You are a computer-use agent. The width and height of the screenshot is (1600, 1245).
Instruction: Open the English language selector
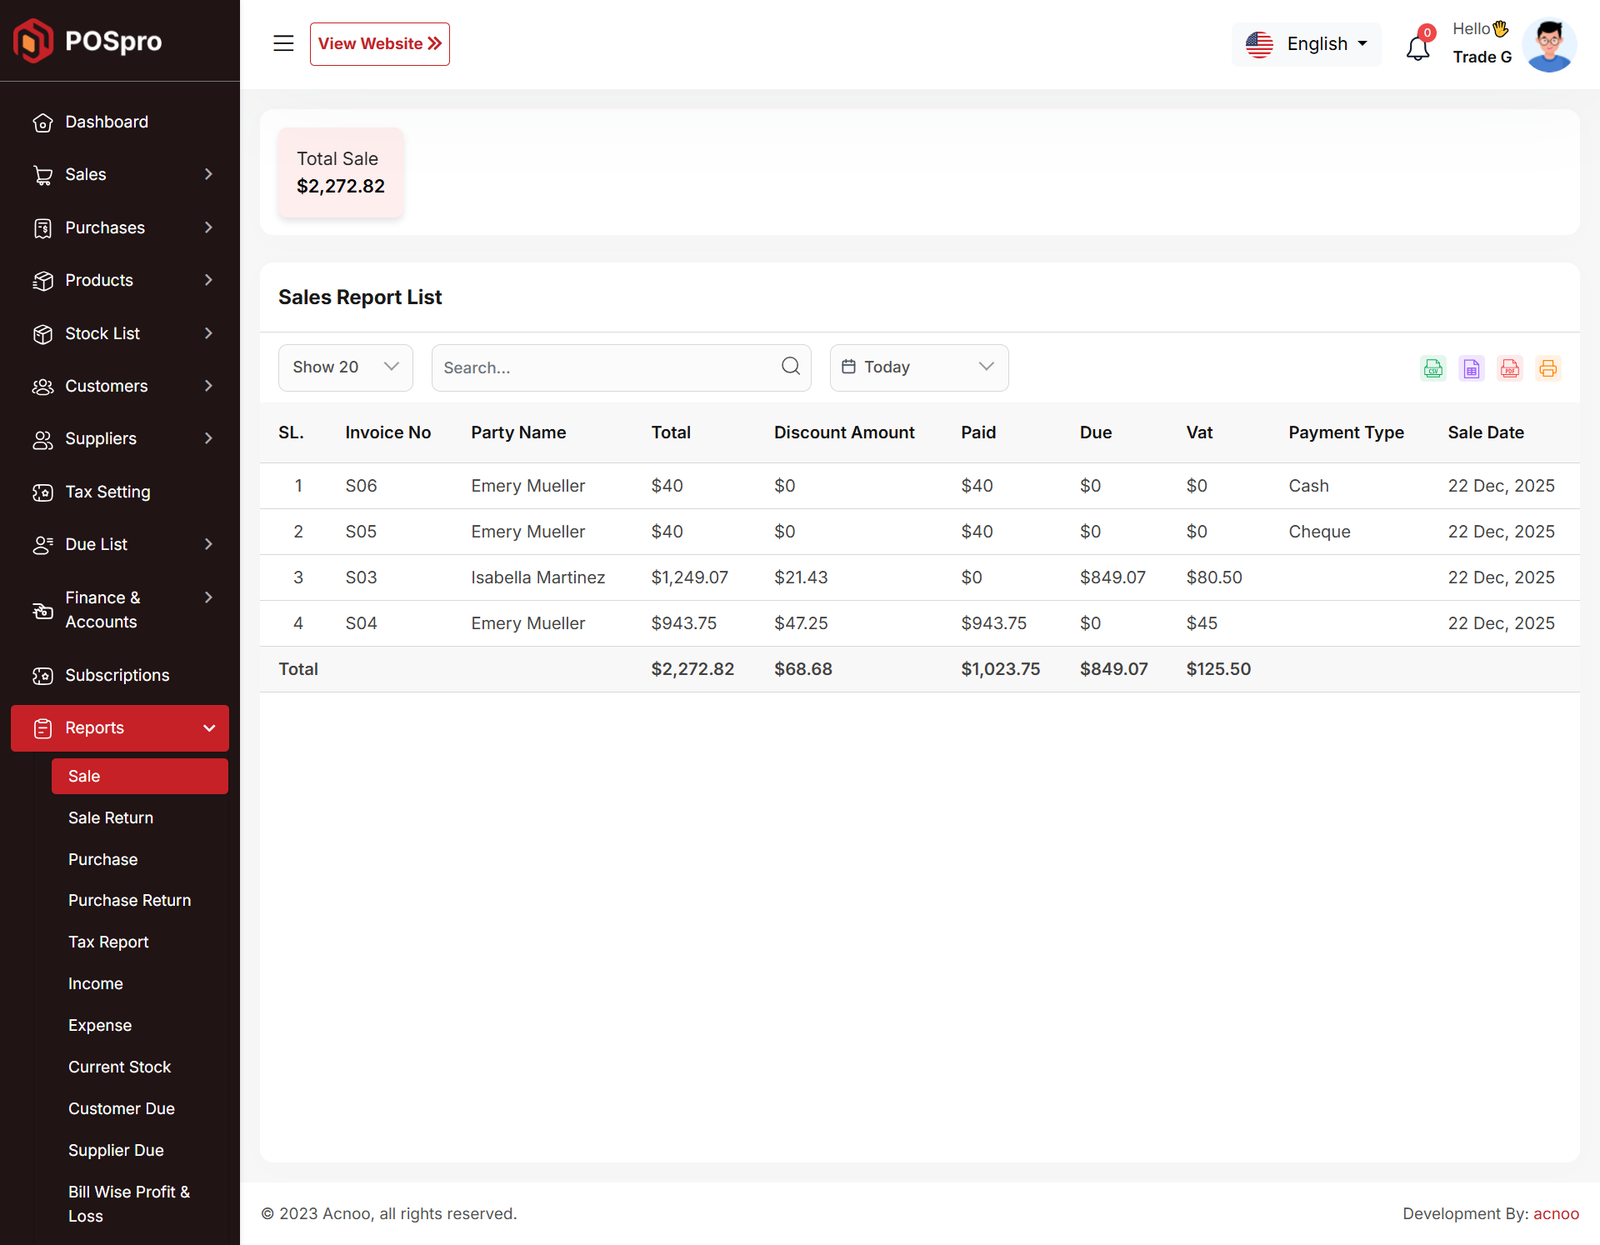[x=1306, y=45]
